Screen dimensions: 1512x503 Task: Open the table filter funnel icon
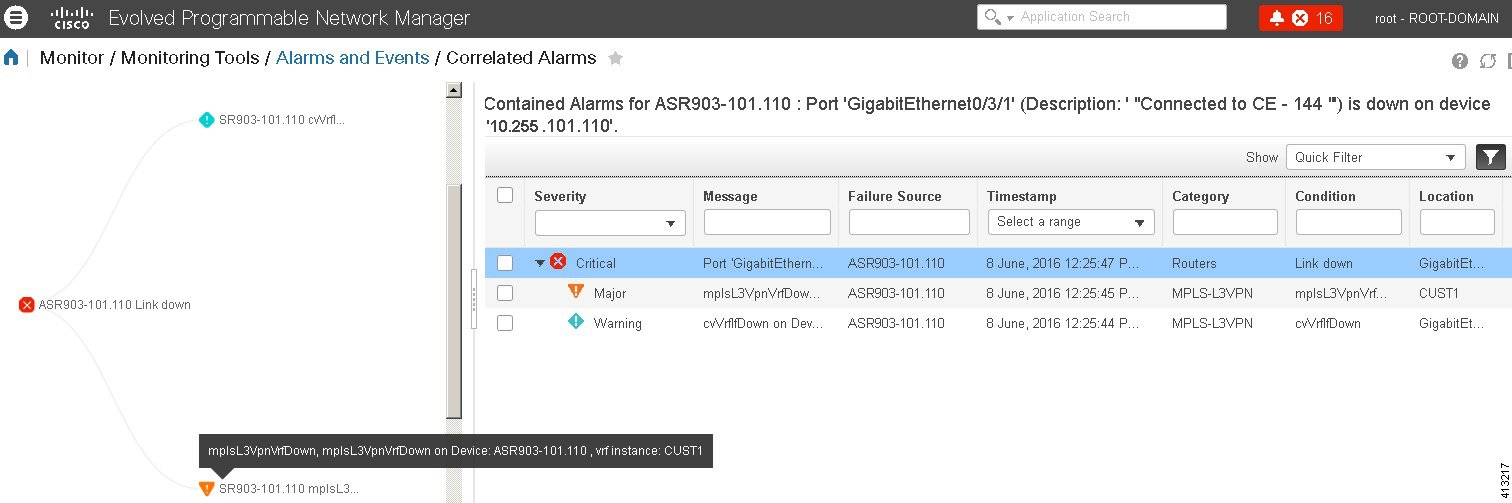tap(1491, 157)
